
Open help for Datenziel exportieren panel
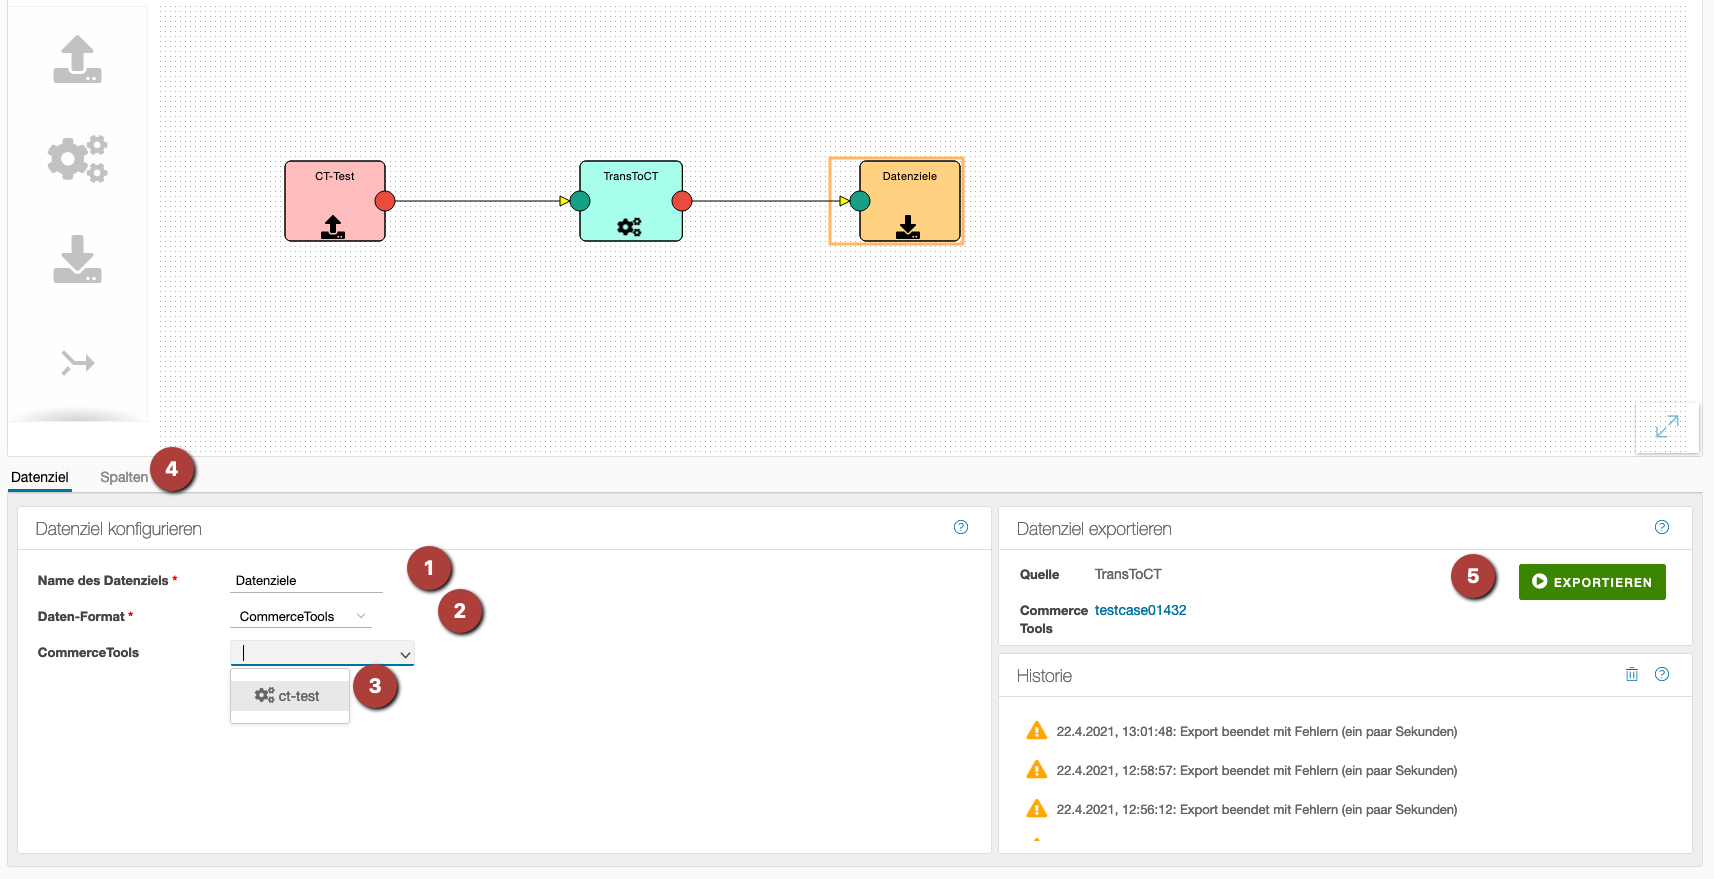click(x=1661, y=528)
